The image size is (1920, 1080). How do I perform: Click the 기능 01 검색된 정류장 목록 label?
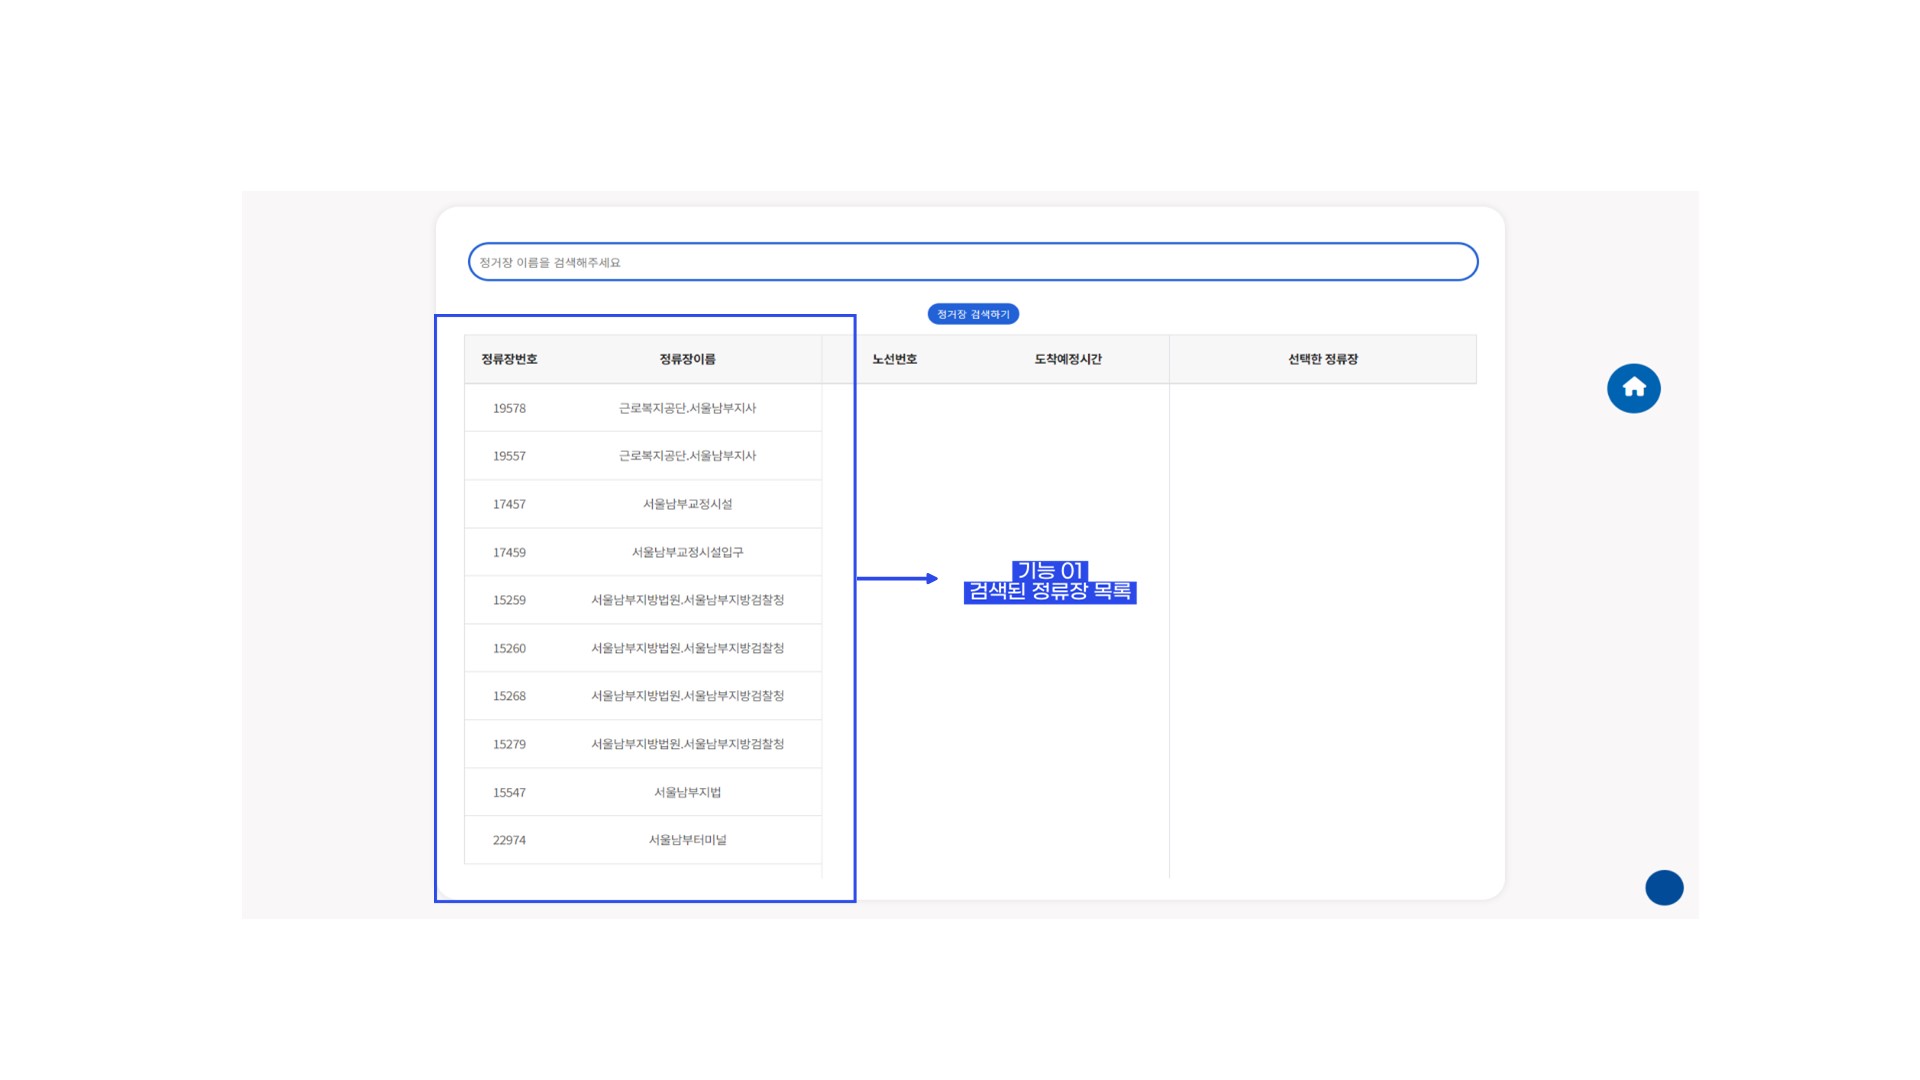(x=1049, y=581)
